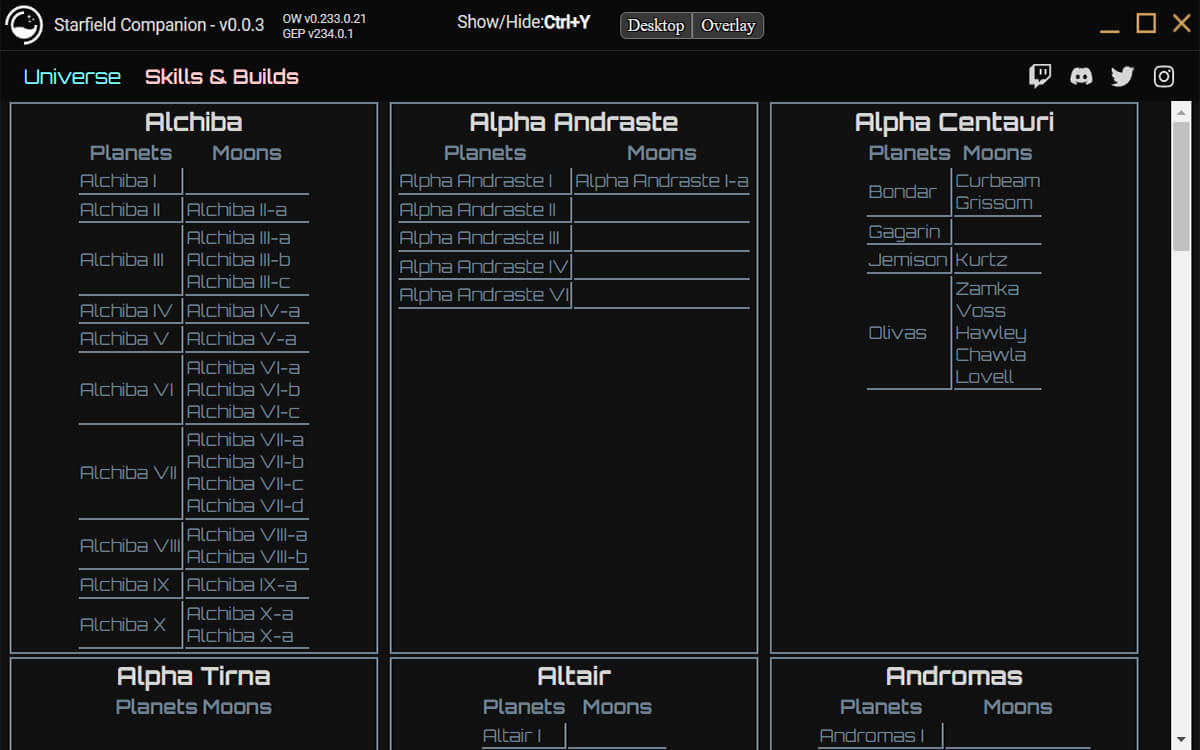Open the Twitch channel icon
Viewport: 1200px width, 750px height.
(x=1040, y=76)
